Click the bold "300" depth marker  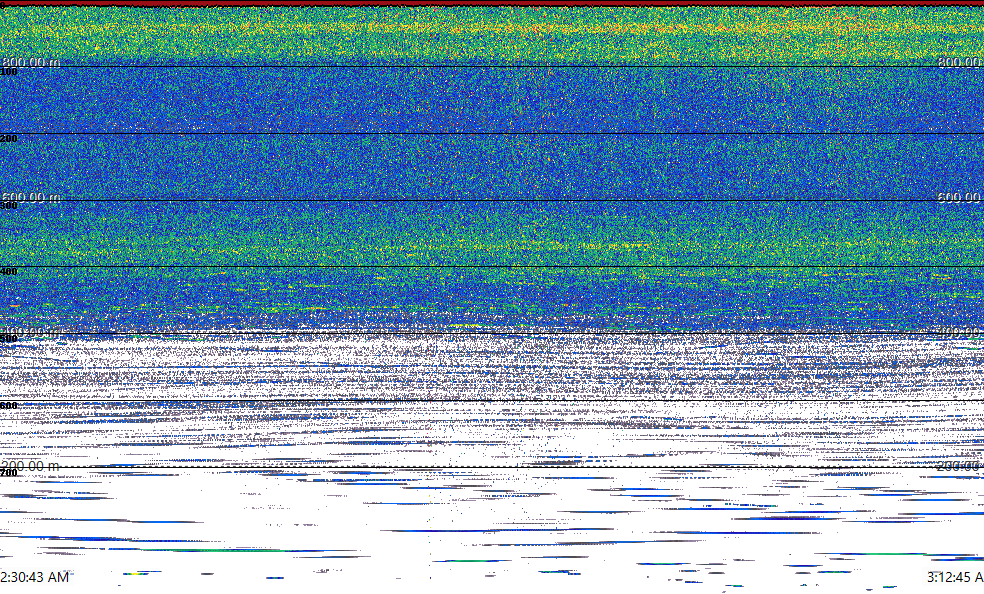tap(9, 206)
